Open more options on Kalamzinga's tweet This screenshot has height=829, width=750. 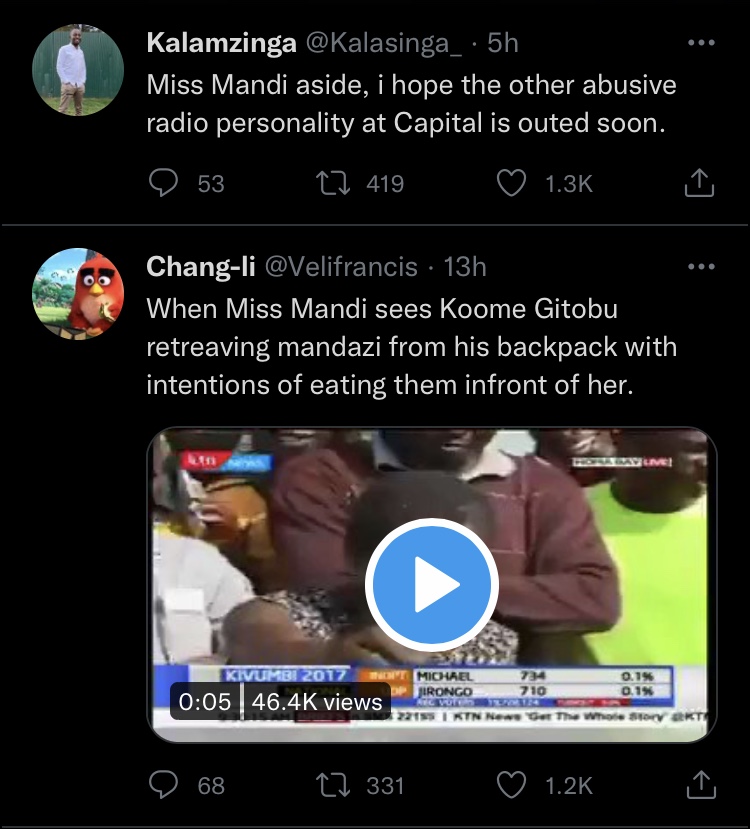coord(701,43)
